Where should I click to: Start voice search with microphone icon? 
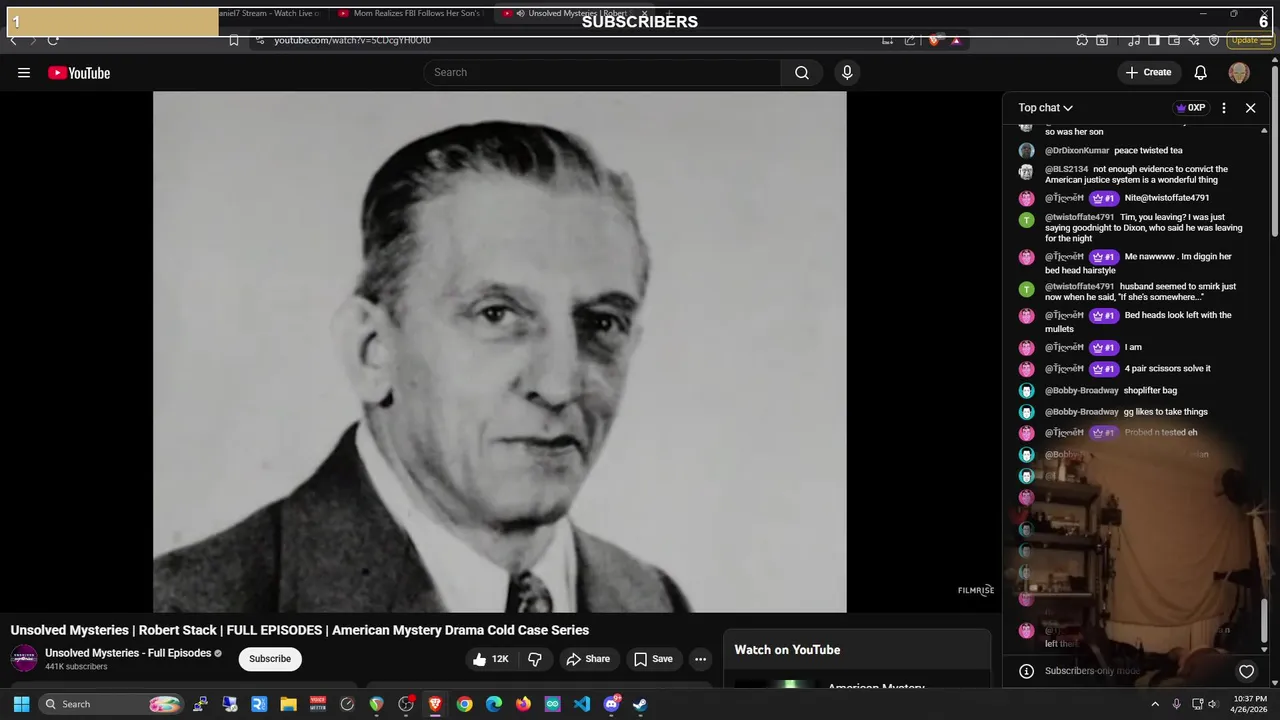(847, 73)
